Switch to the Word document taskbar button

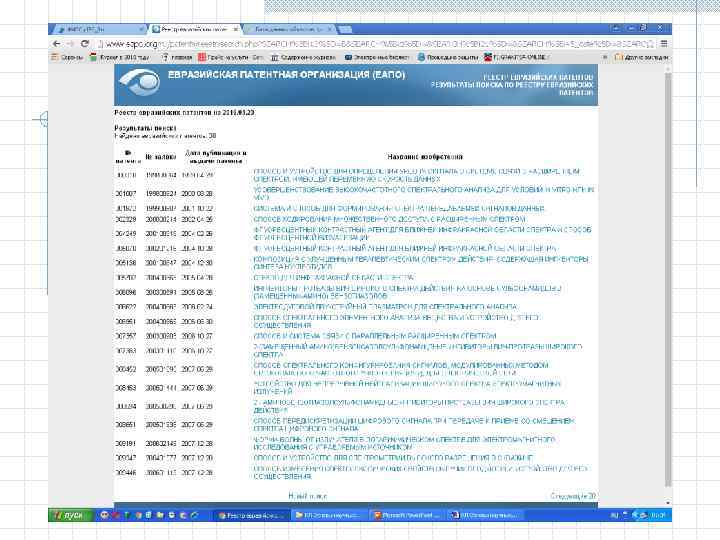click(485, 516)
